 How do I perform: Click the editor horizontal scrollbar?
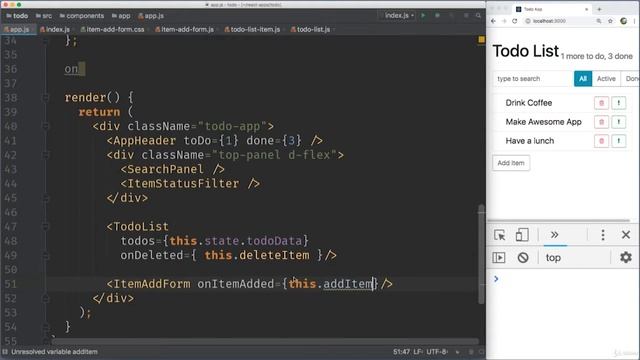pyautogui.click(x=265, y=341)
